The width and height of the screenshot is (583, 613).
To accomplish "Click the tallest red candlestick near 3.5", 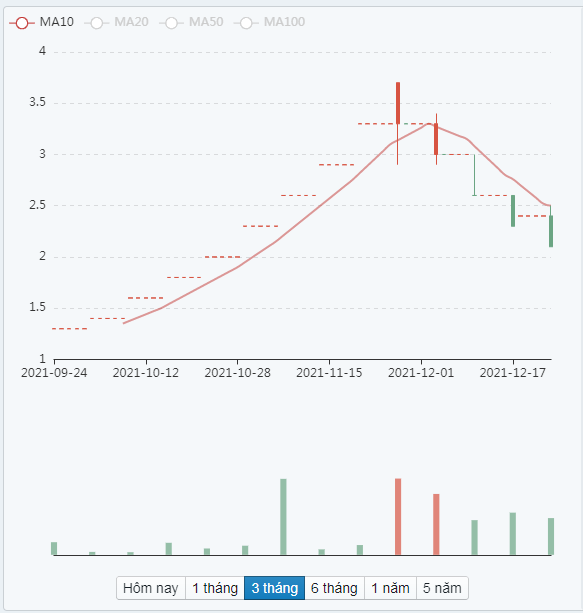I will tap(398, 103).
